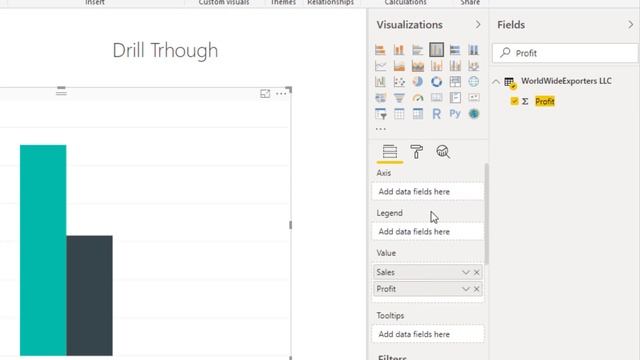640x360 pixels.
Task: Select the Card visual
Action: [x=436, y=98]
